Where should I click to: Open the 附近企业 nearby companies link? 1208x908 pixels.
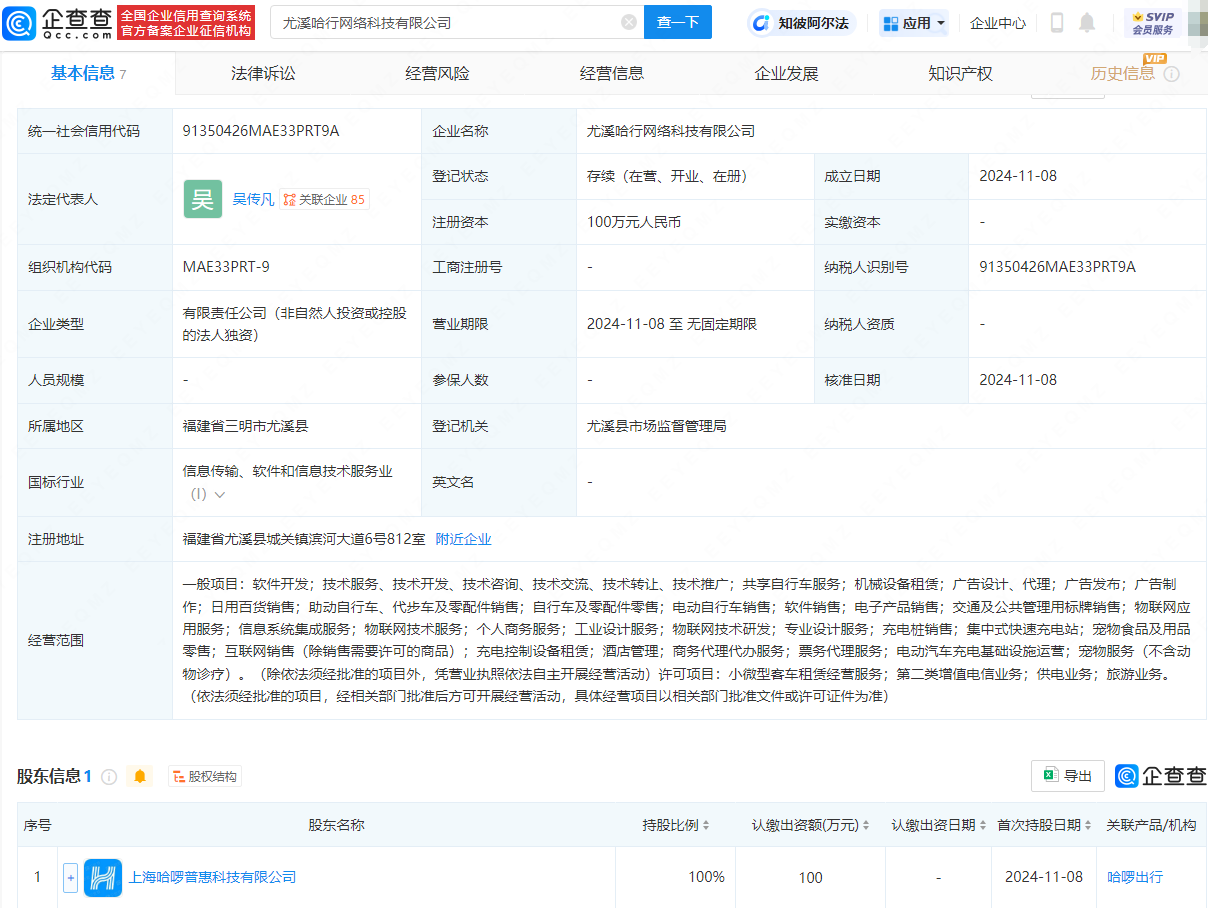(x=463, y=539)
